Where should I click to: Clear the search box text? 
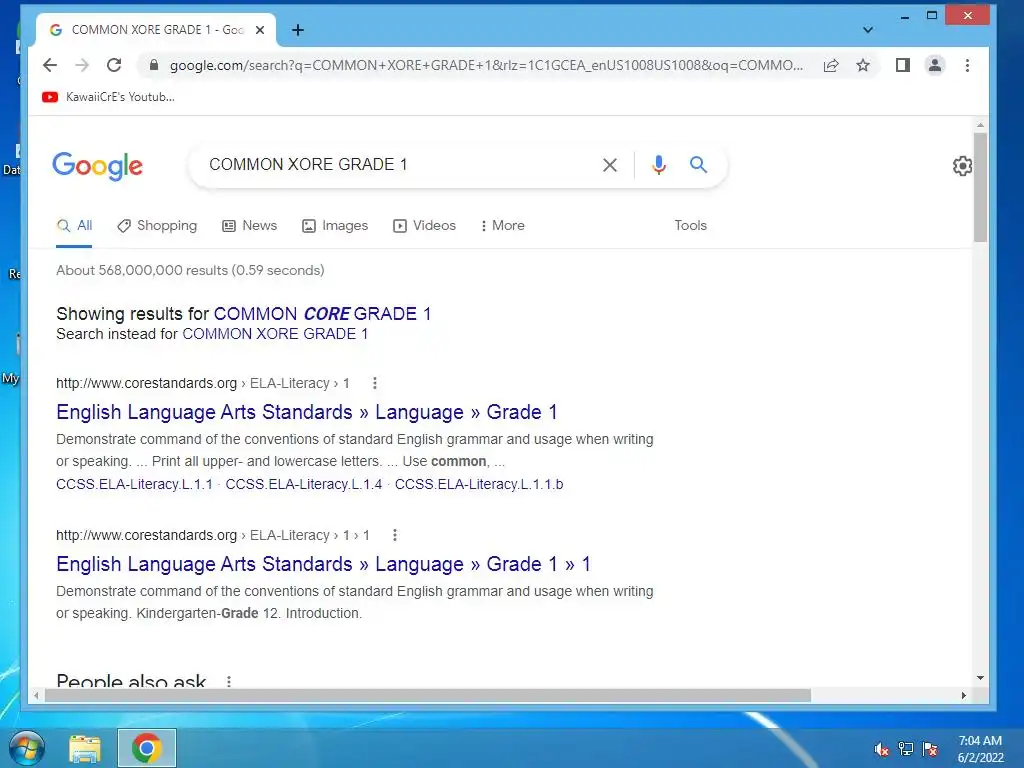click(609, 165)
